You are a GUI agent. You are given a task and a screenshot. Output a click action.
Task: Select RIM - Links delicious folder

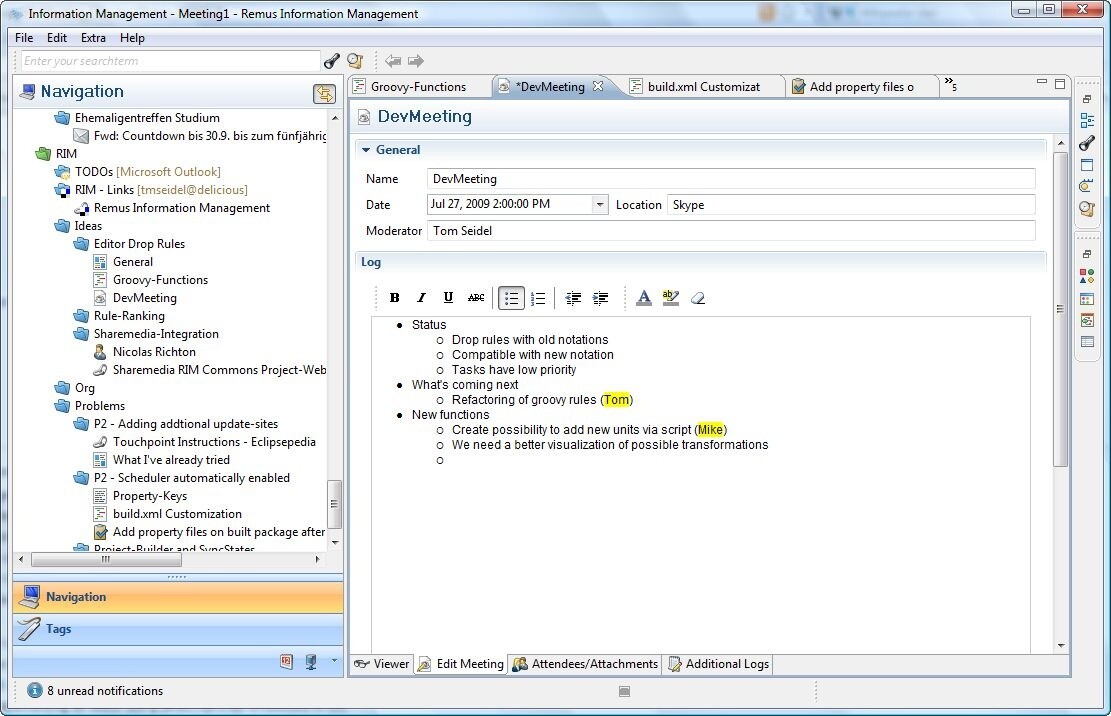(161, 190)
